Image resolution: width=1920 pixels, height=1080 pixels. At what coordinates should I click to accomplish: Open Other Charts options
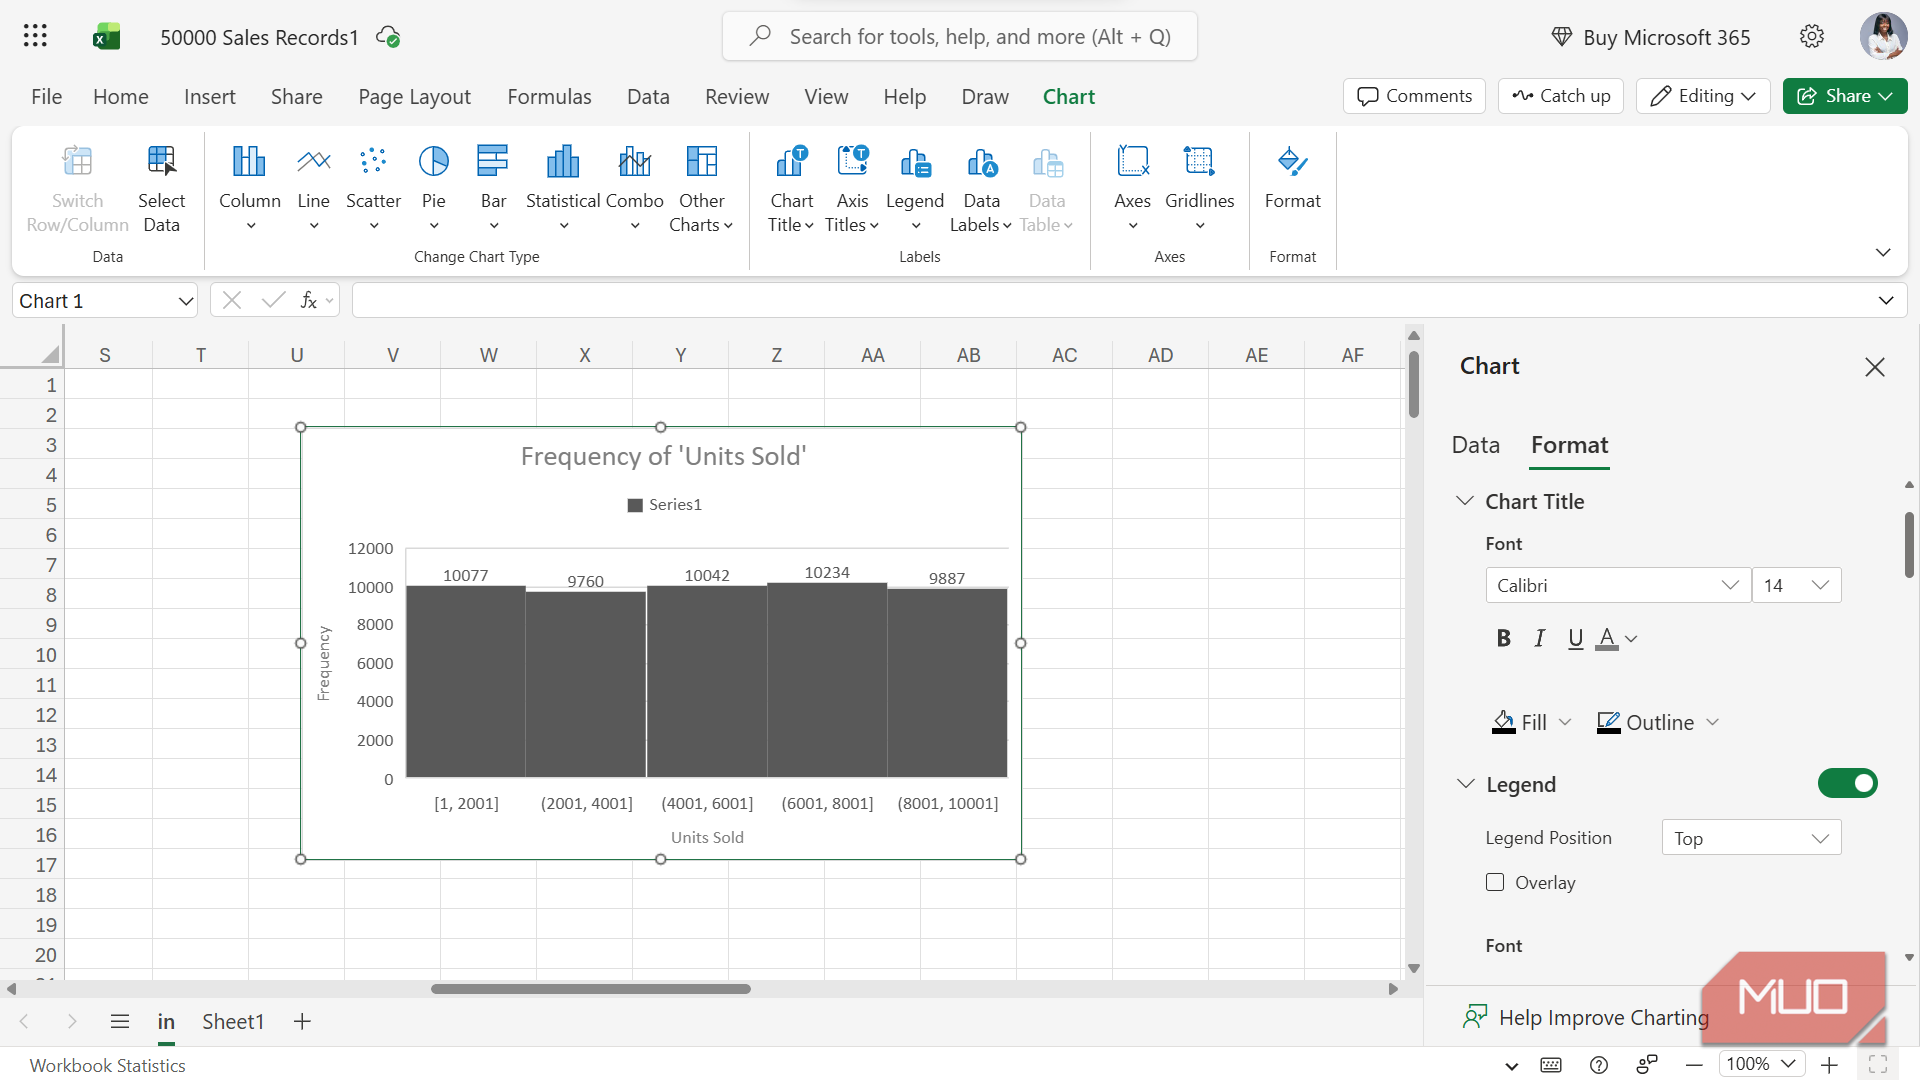coord(701,189)
